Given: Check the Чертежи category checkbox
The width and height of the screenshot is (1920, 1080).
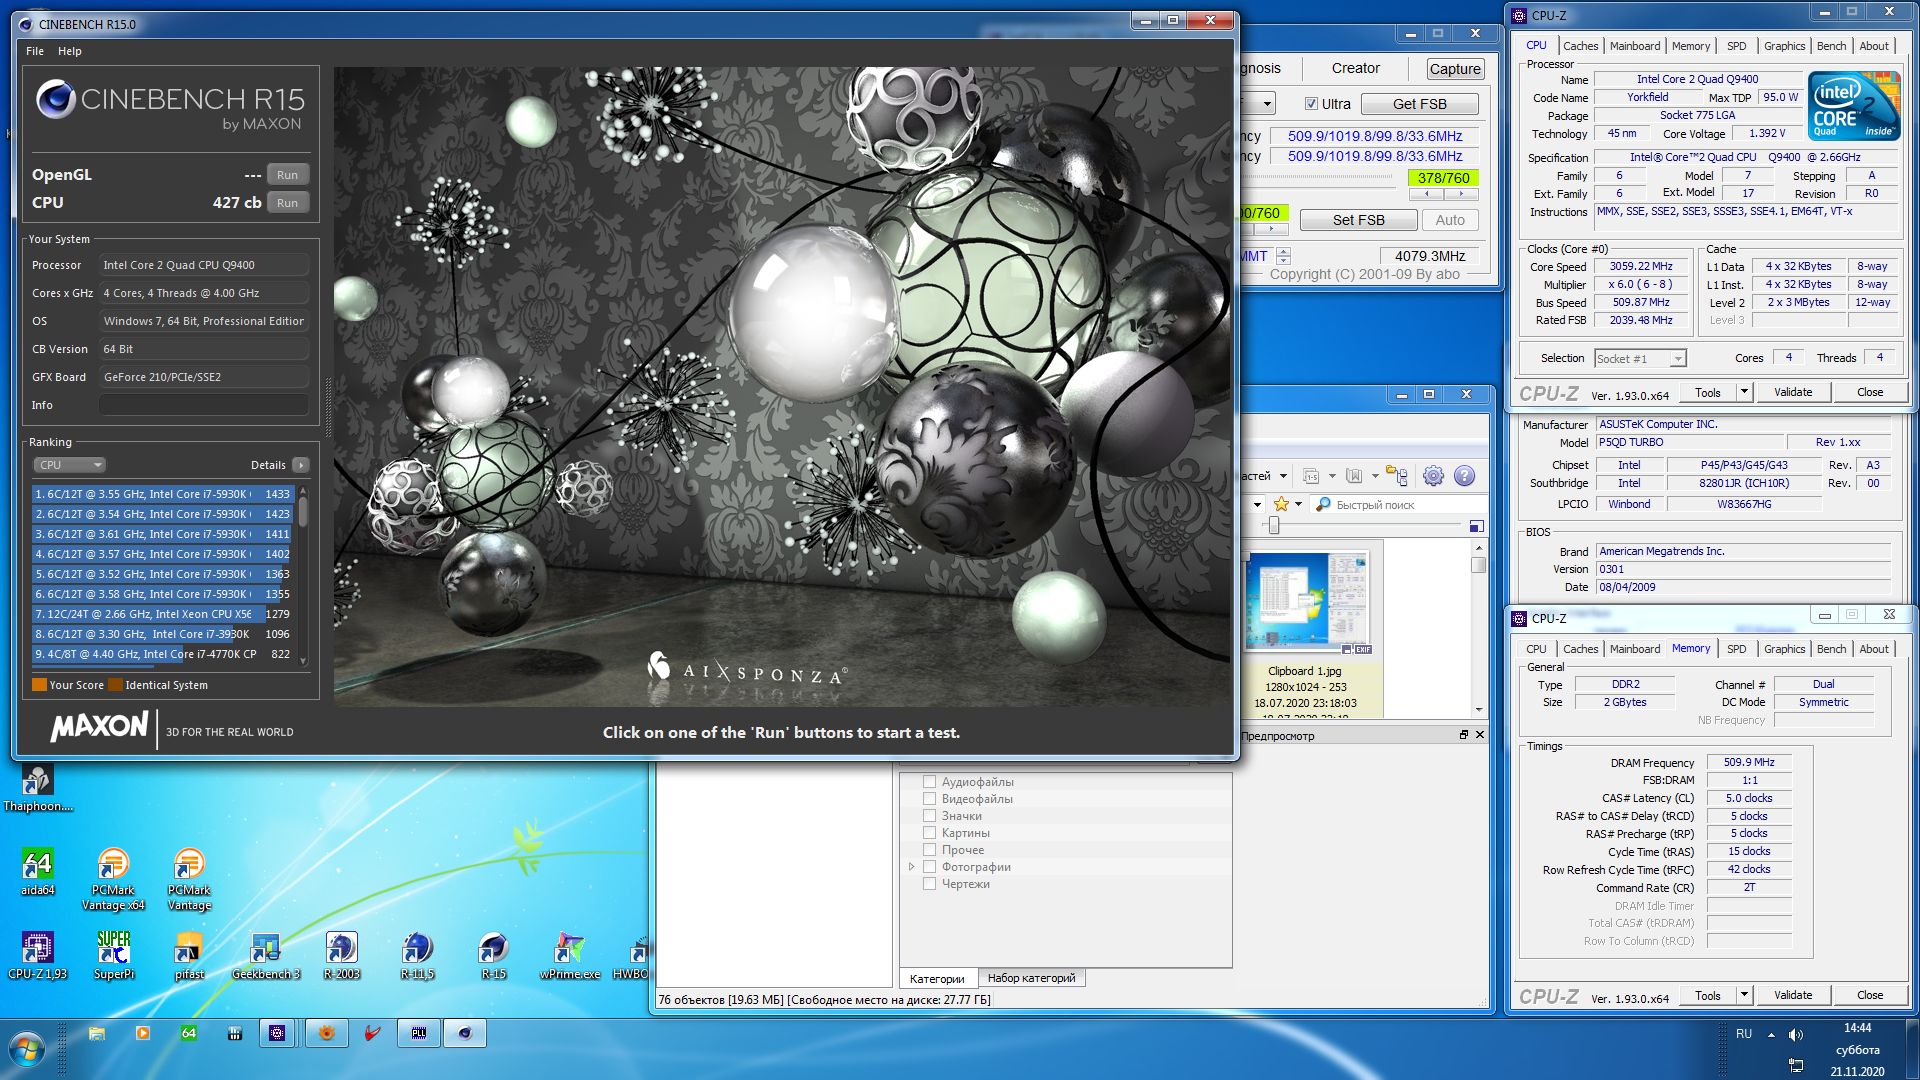Looking at the screenshot, I should point(929,884).
